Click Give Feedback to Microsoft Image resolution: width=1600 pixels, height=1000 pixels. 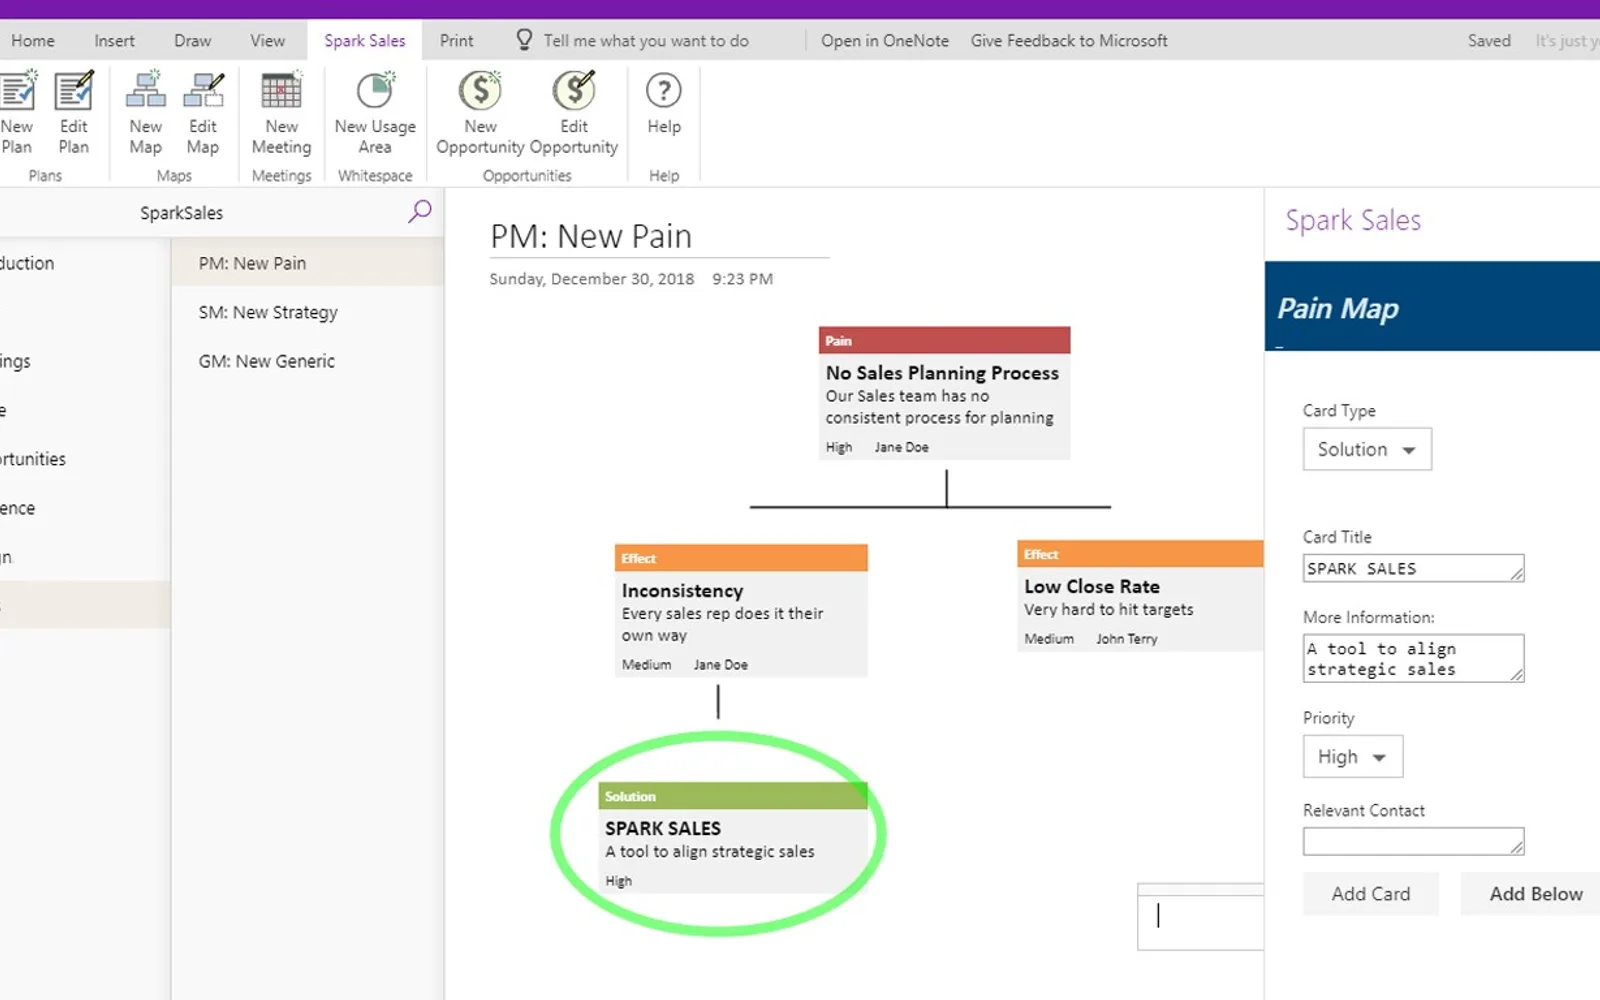pos(1069,41)
